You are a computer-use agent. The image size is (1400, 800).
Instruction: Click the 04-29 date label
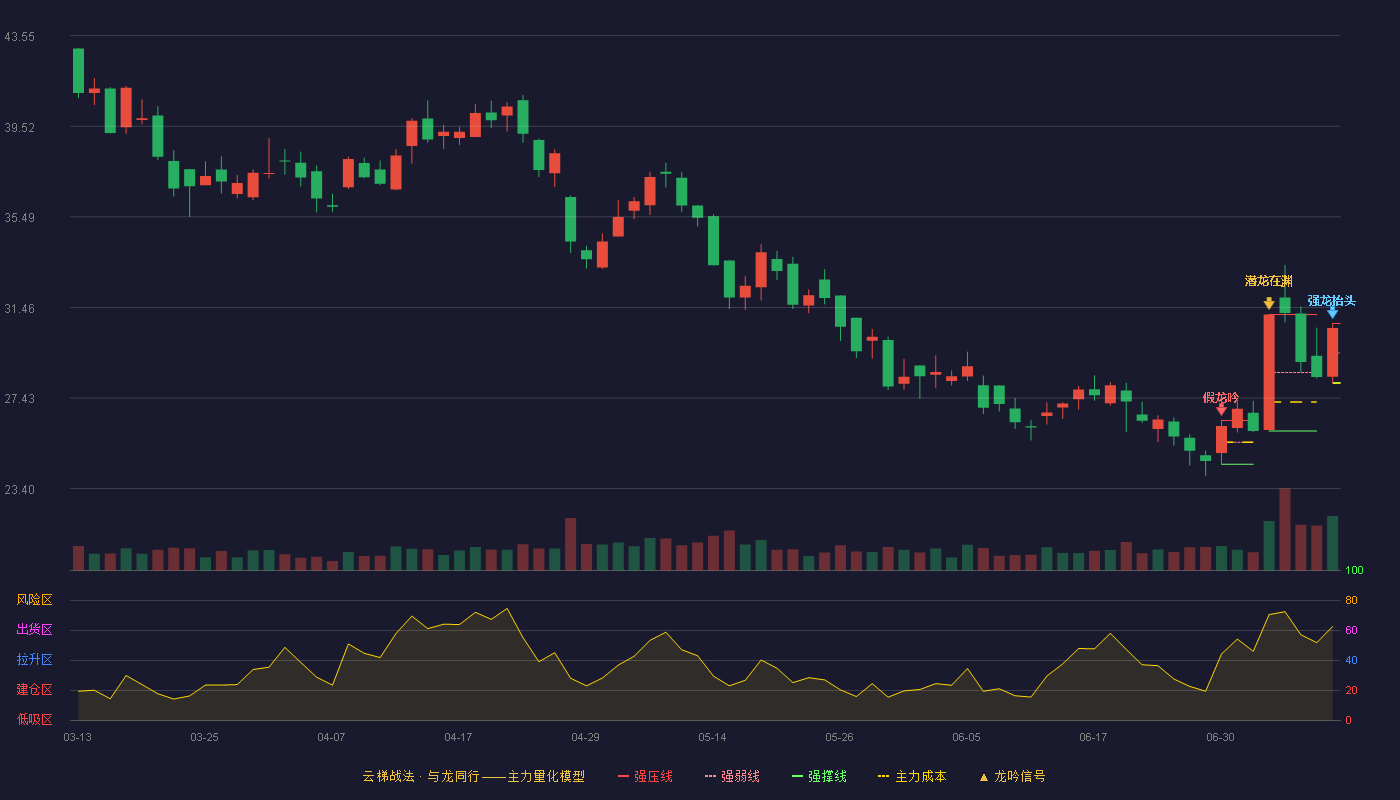585,737
